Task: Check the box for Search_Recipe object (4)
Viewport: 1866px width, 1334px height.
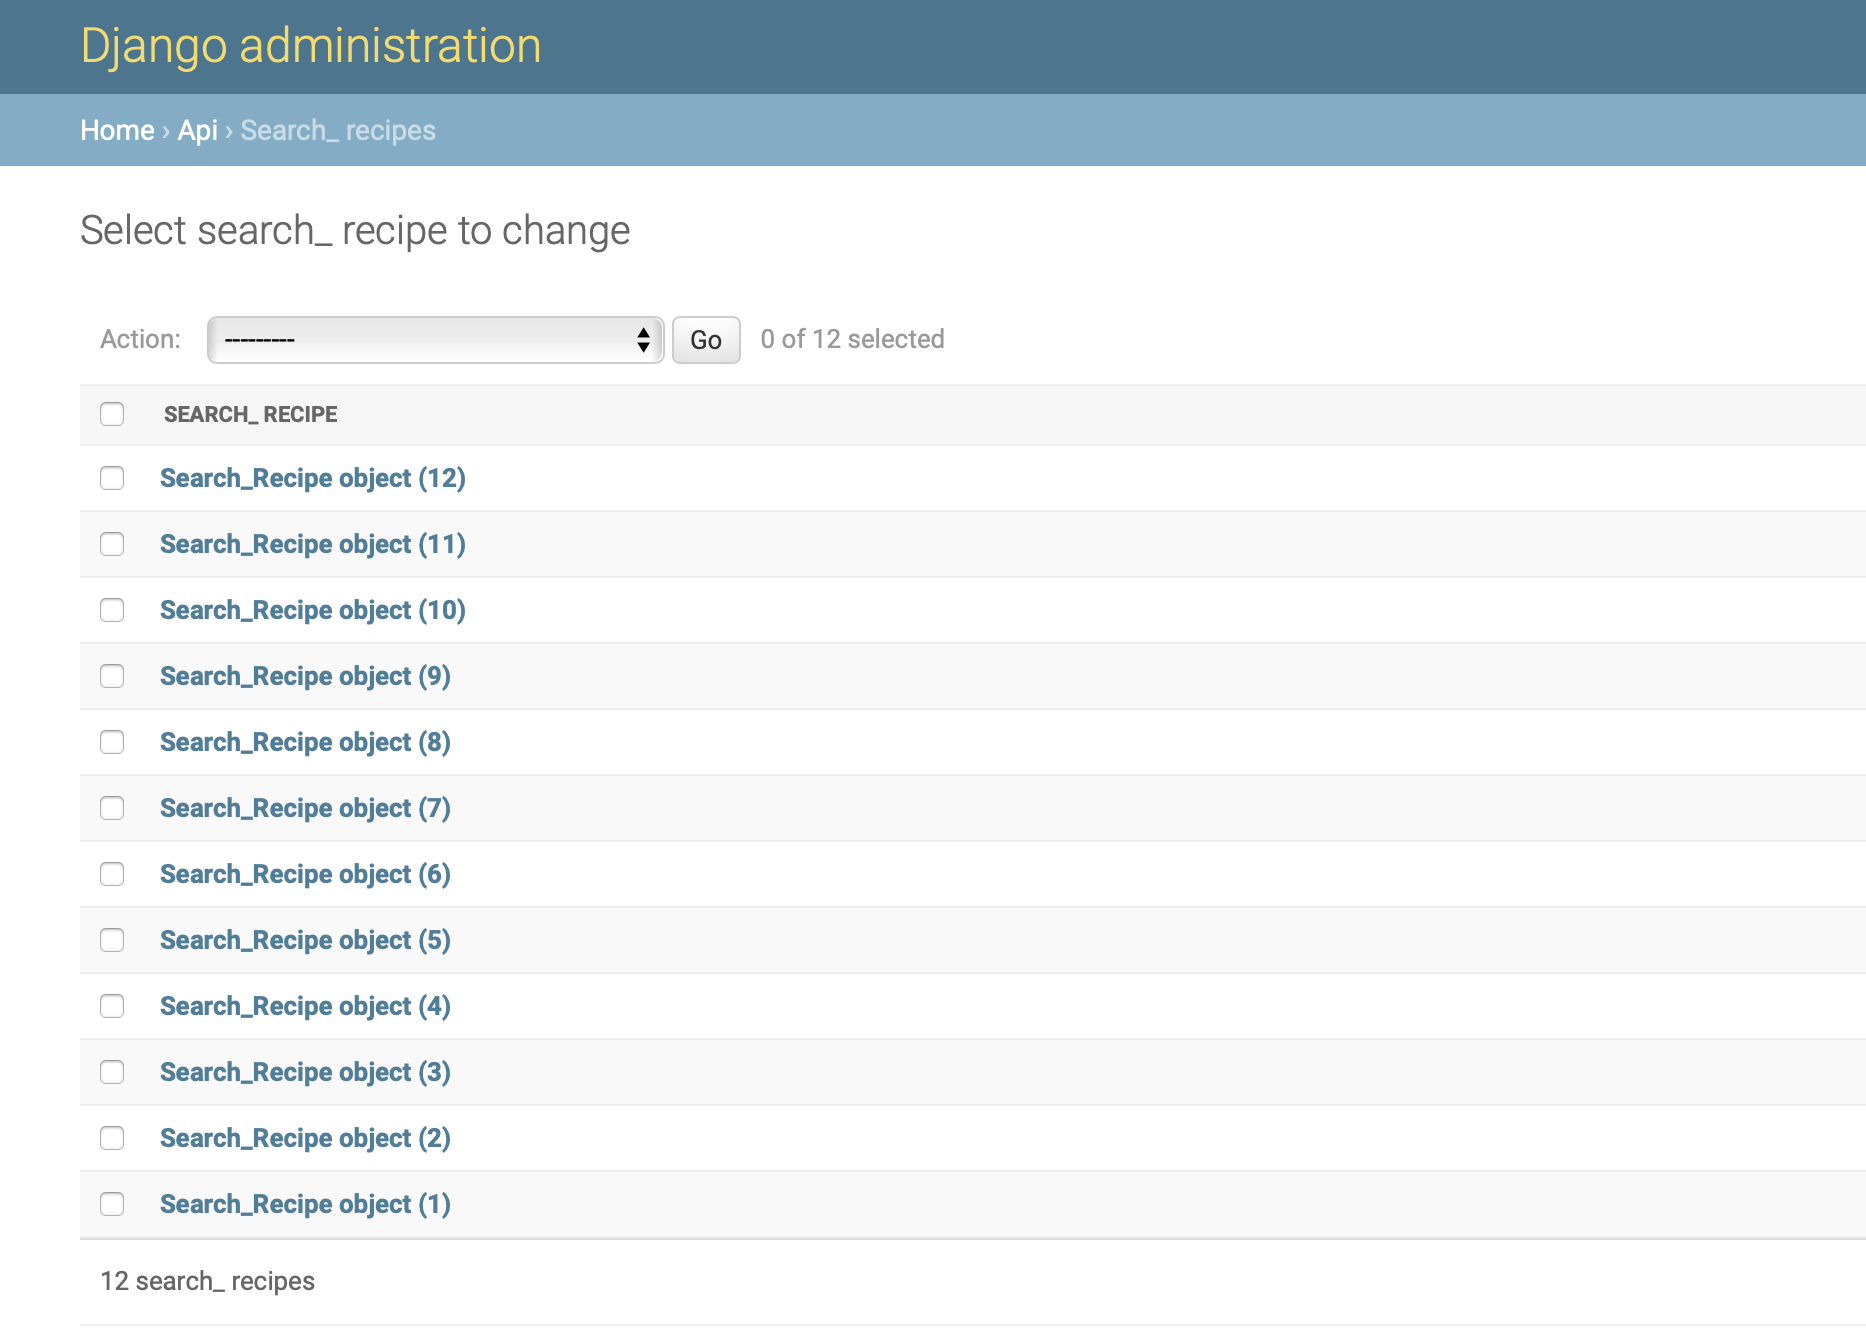Action: point(112,1006)
